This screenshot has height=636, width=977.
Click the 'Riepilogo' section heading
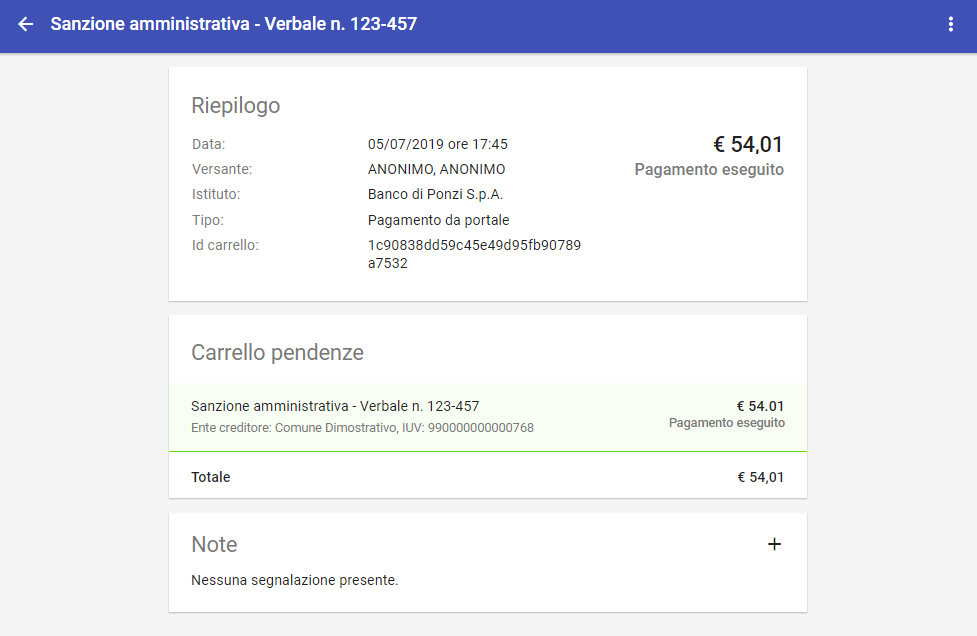click(236, 105)
